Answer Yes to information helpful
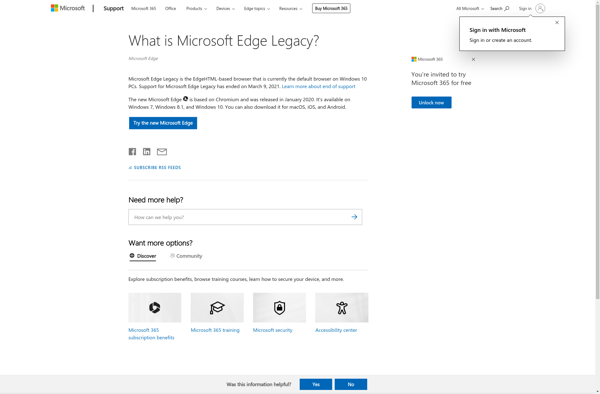Image resolution: width=600 pixels, height=394 pixels. [316, 384]
